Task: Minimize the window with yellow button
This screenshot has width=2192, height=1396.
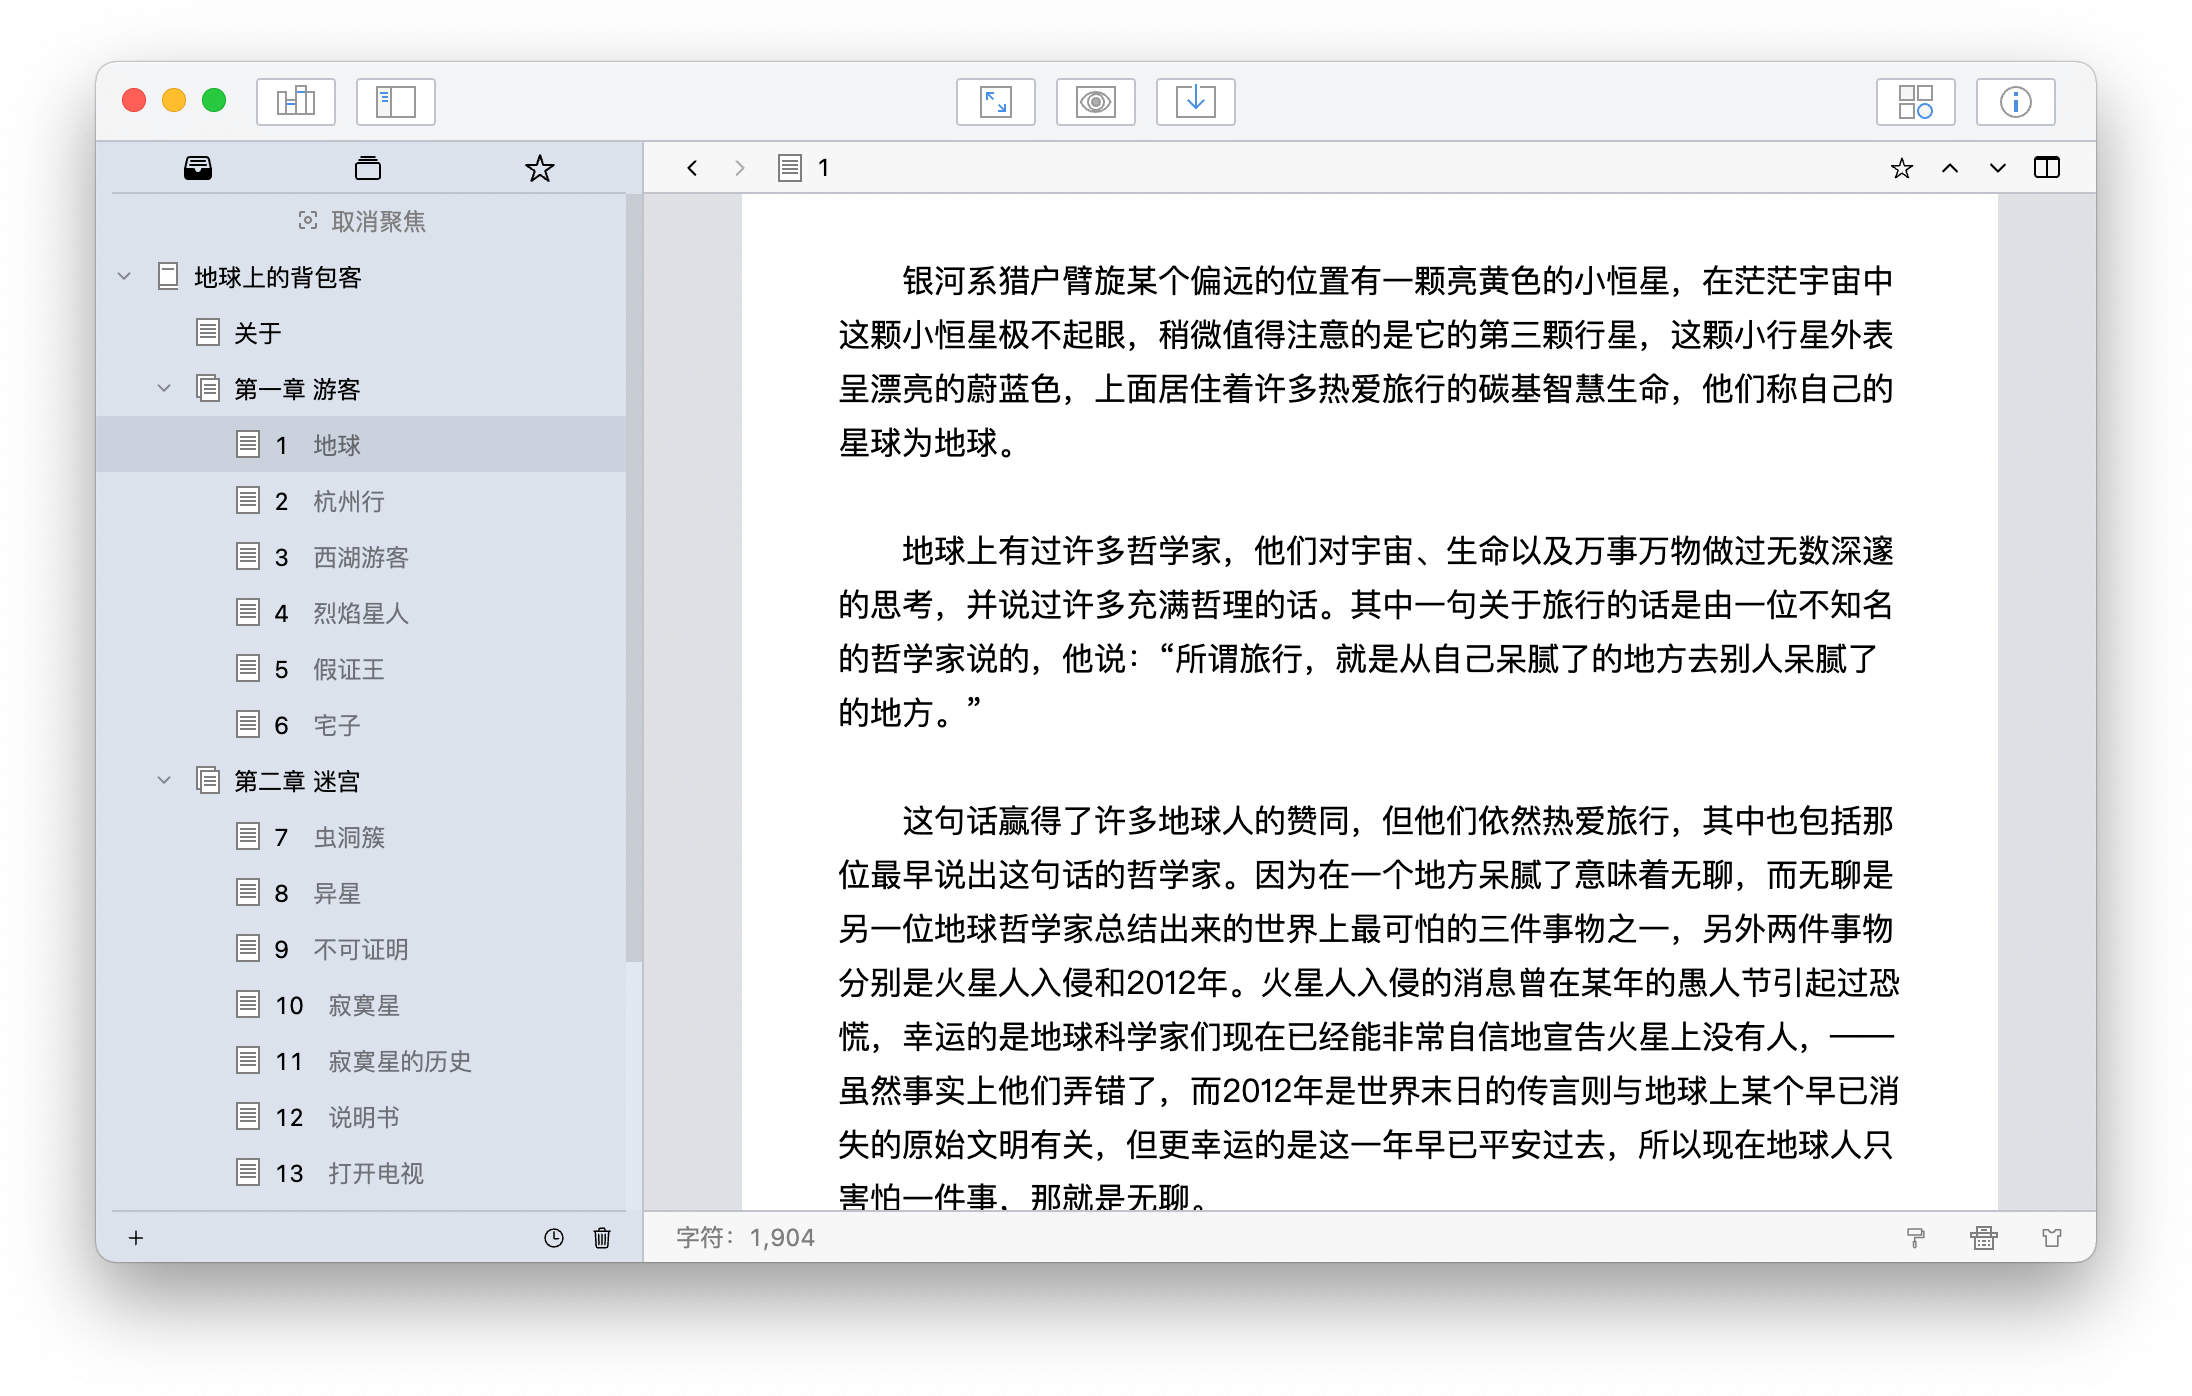Action: coord(174,101)
